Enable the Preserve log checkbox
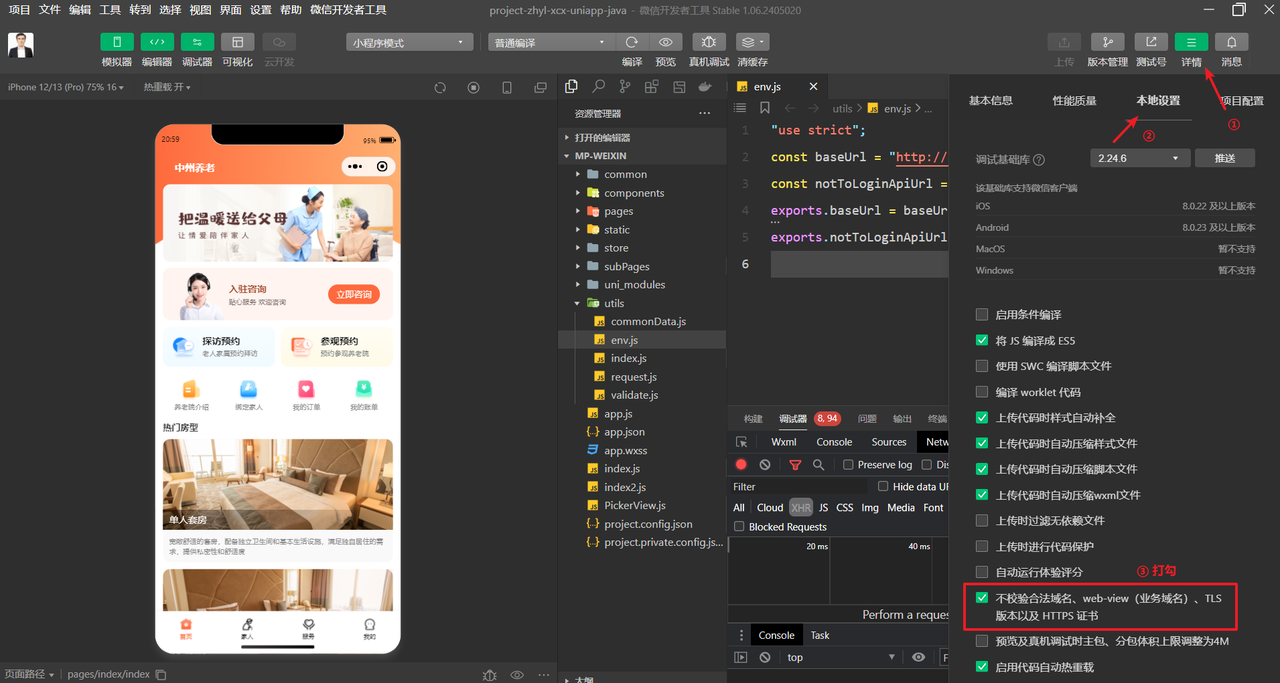Viewport: 1280px width, 683px height. tap(848, 464)
